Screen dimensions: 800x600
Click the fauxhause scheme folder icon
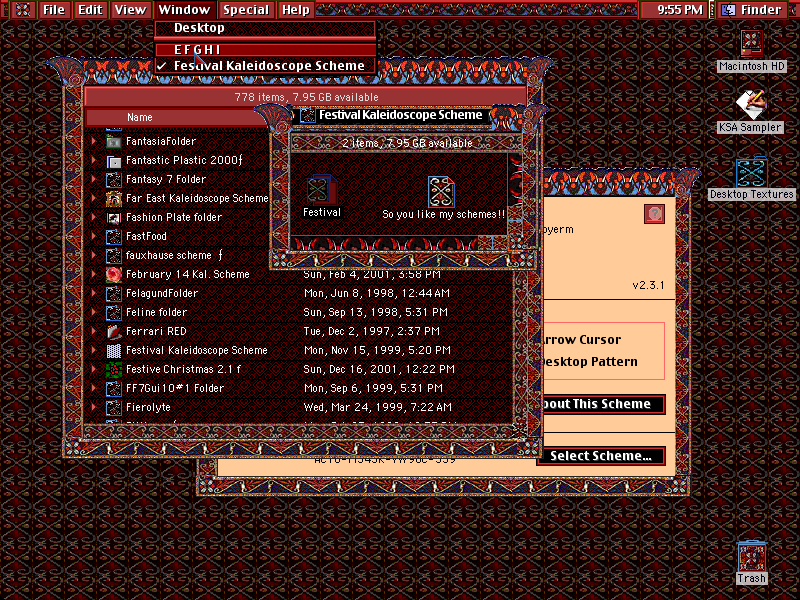[x=113, y=255]
